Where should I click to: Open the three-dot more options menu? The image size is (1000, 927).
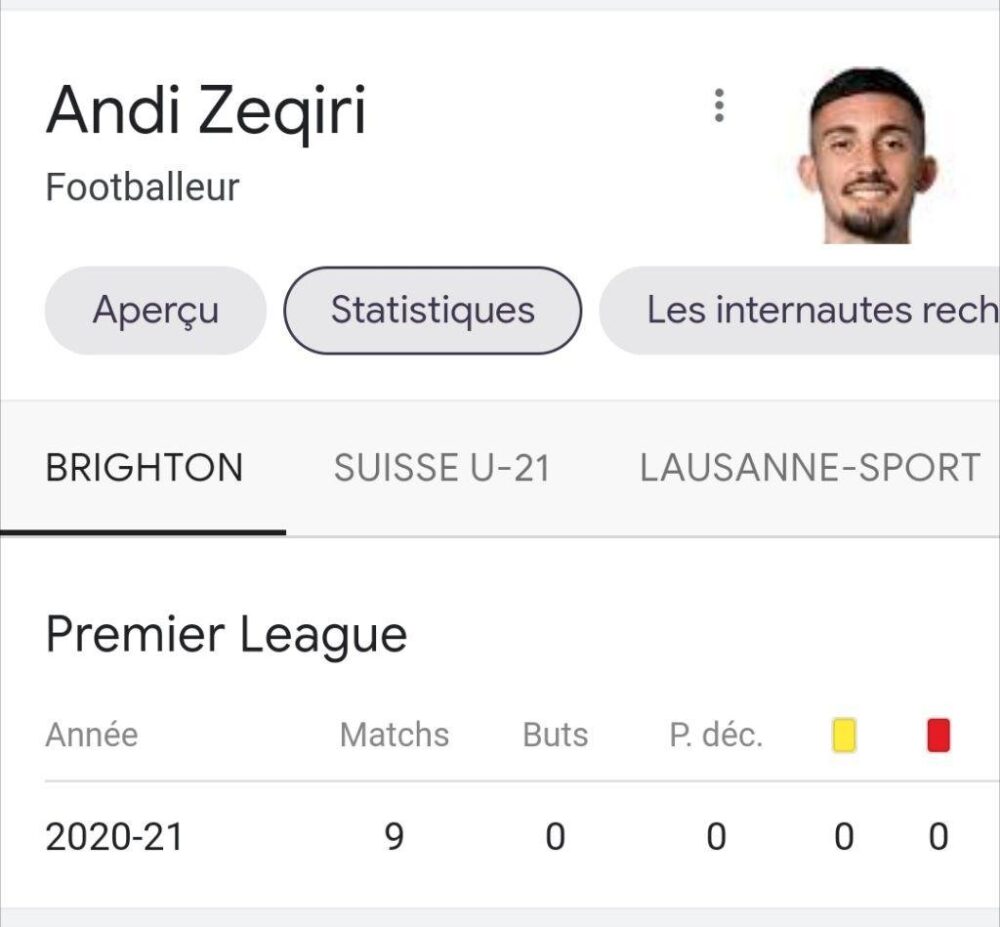(x=719, y=105)
